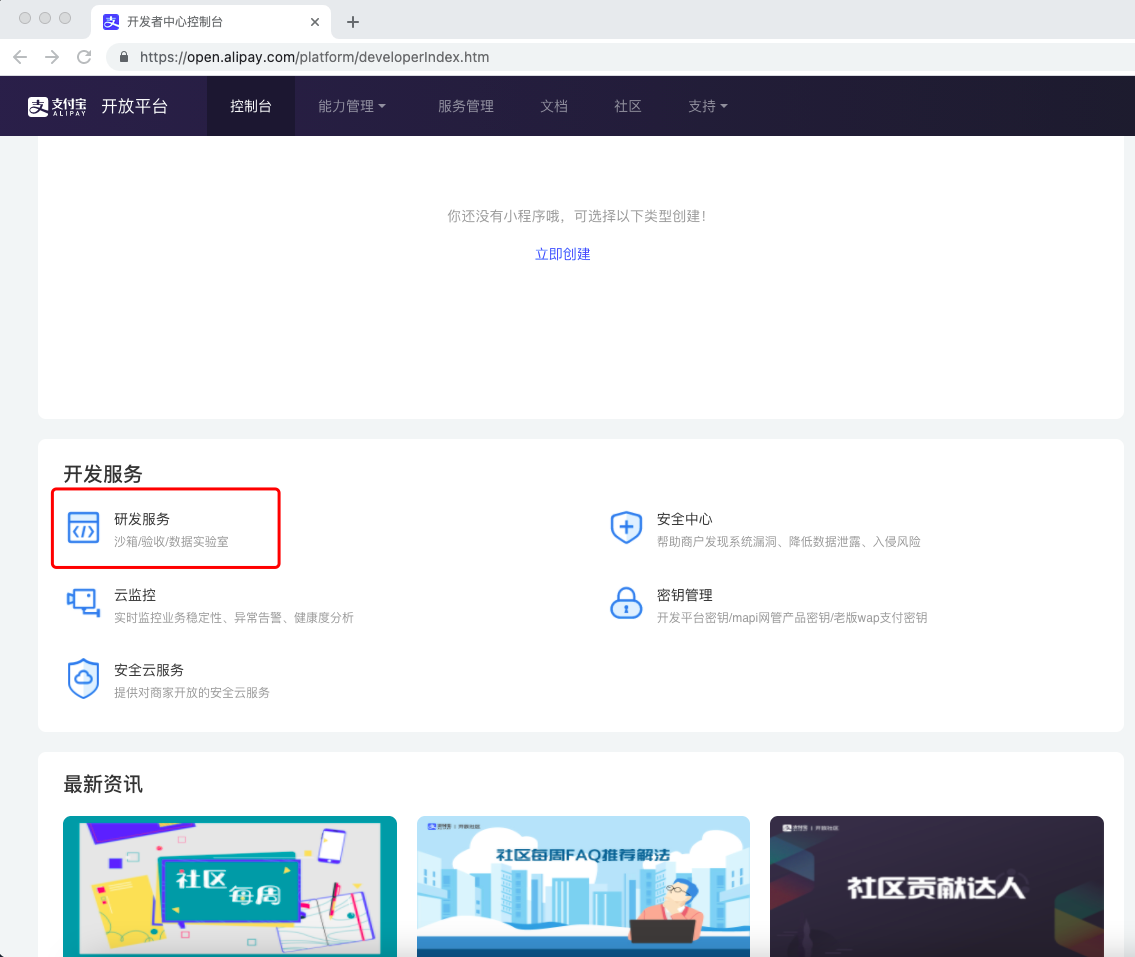
Task: Click the 安全云服务 cloud shield icon
Action: [84, 678]
